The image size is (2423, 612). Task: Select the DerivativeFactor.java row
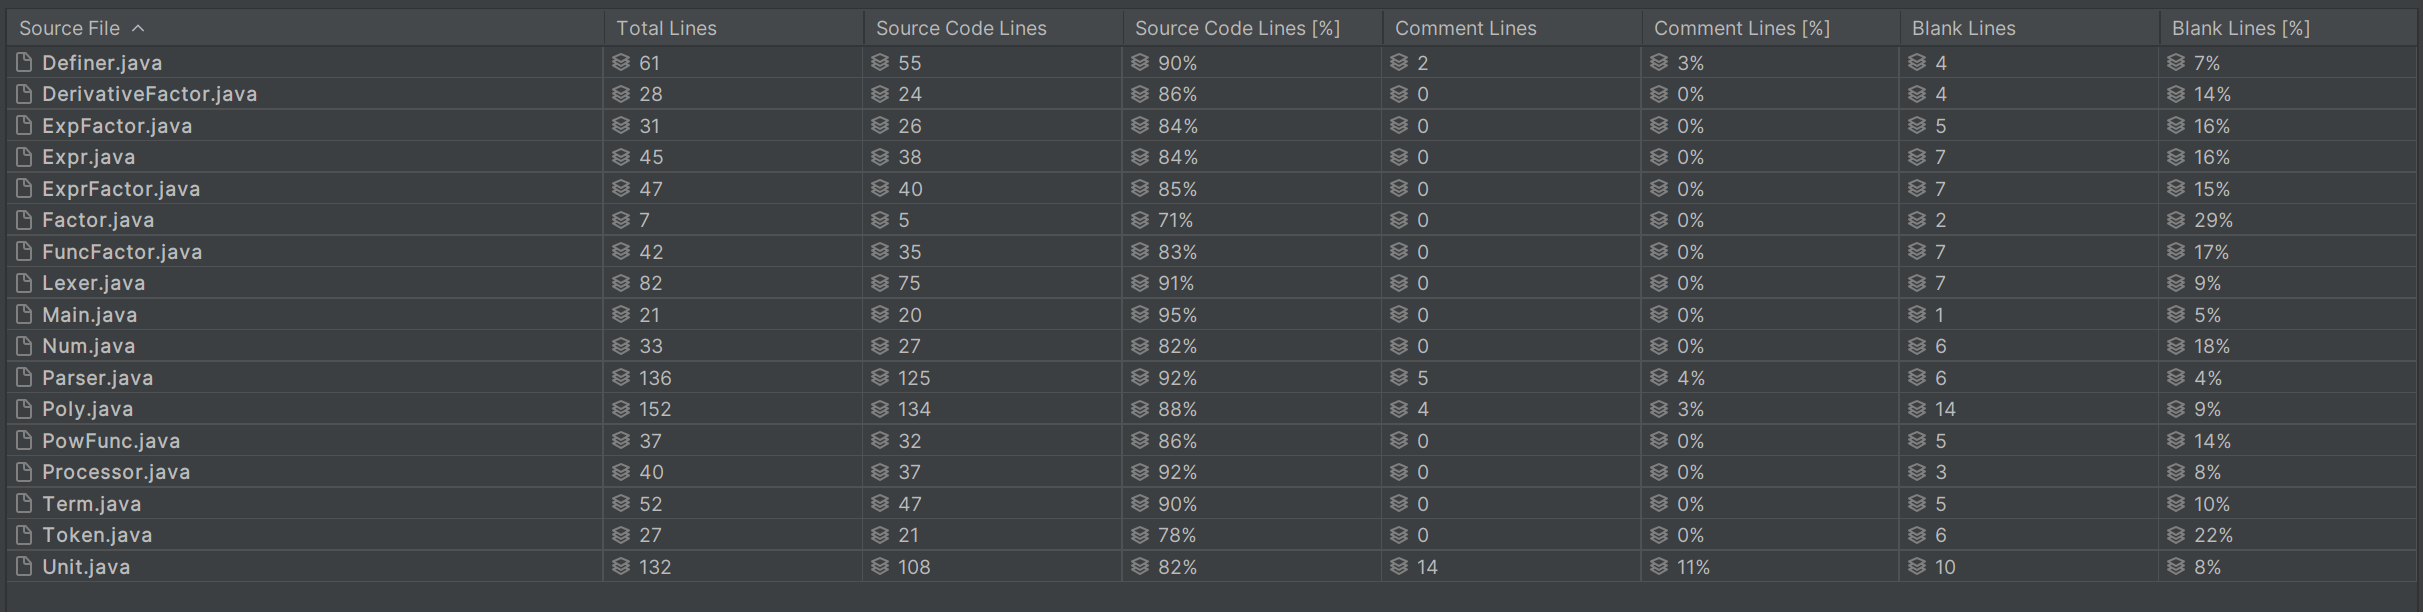[x=1211, y=94]
